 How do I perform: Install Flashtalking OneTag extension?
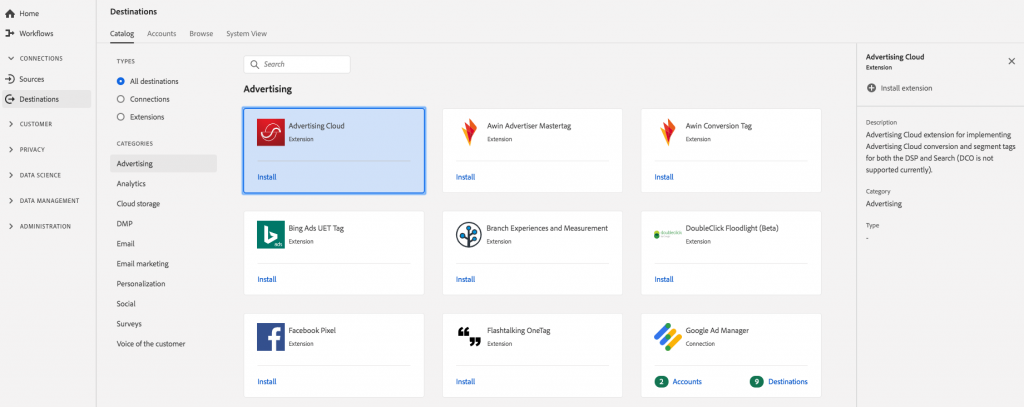click(x=465, y=382)
